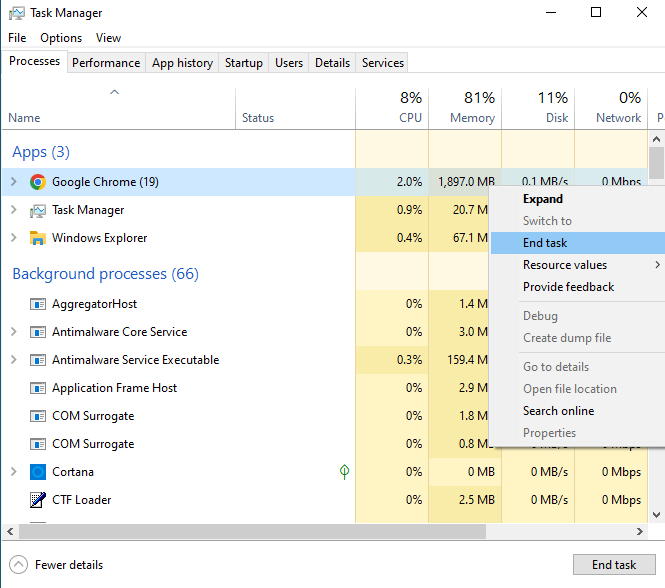Open the View menu
Screen dimensions: 665x588
[x=108, y=38]
